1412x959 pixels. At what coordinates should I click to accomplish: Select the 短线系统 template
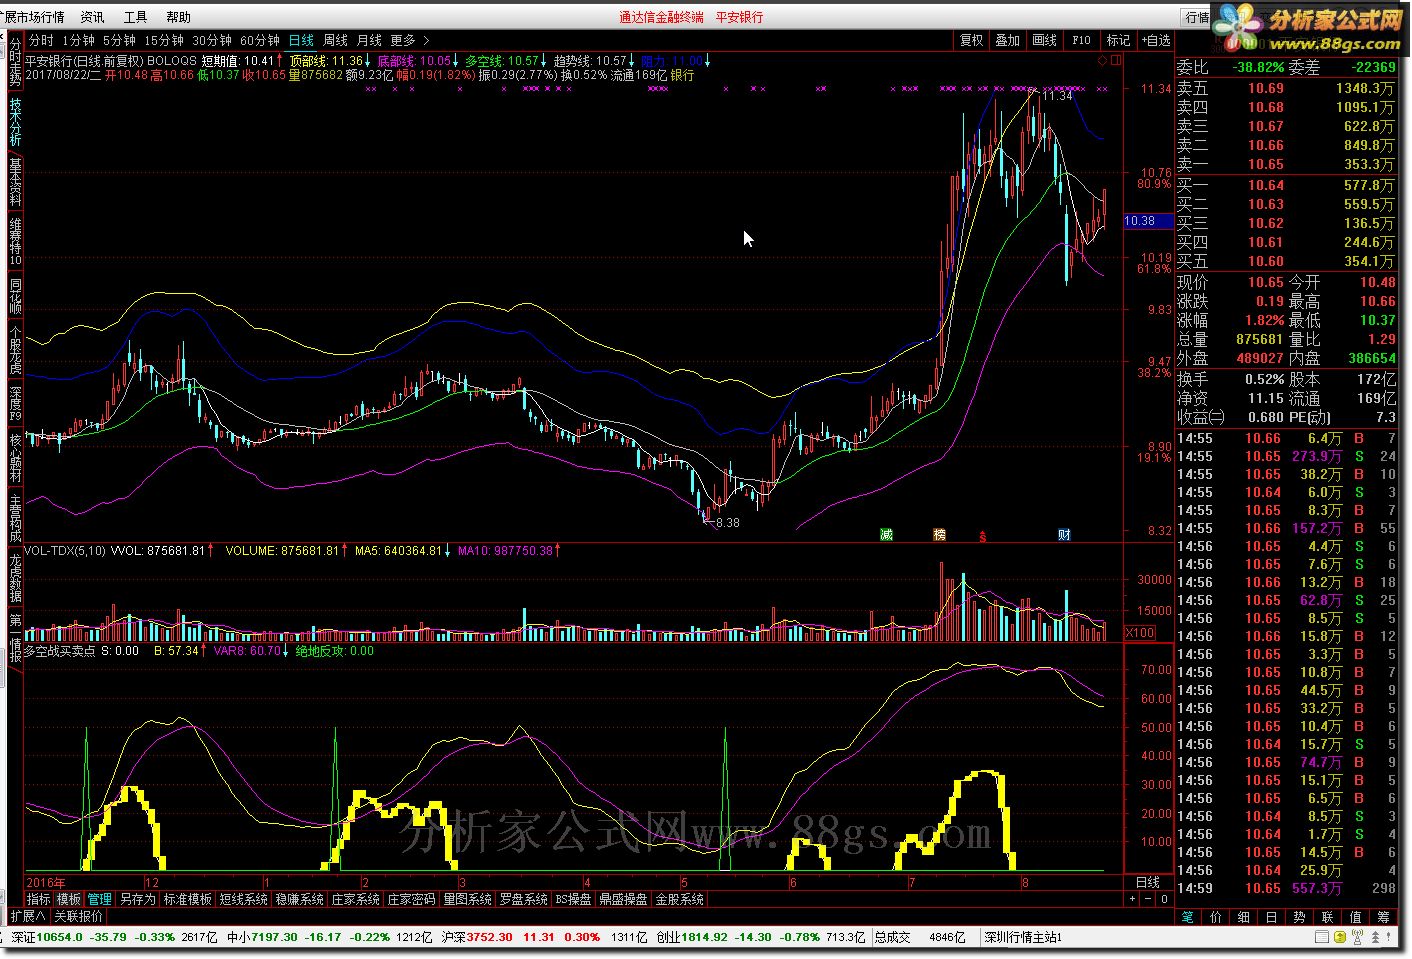coord(244,899)
